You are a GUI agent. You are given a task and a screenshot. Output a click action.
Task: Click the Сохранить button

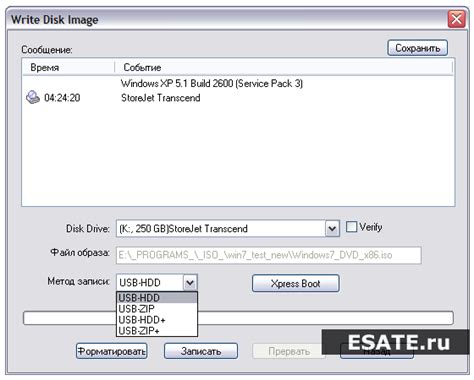tap(417, 48)
